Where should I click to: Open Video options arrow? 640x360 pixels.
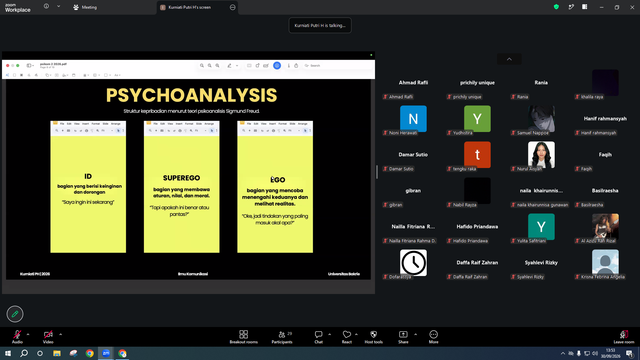point(60,334)
